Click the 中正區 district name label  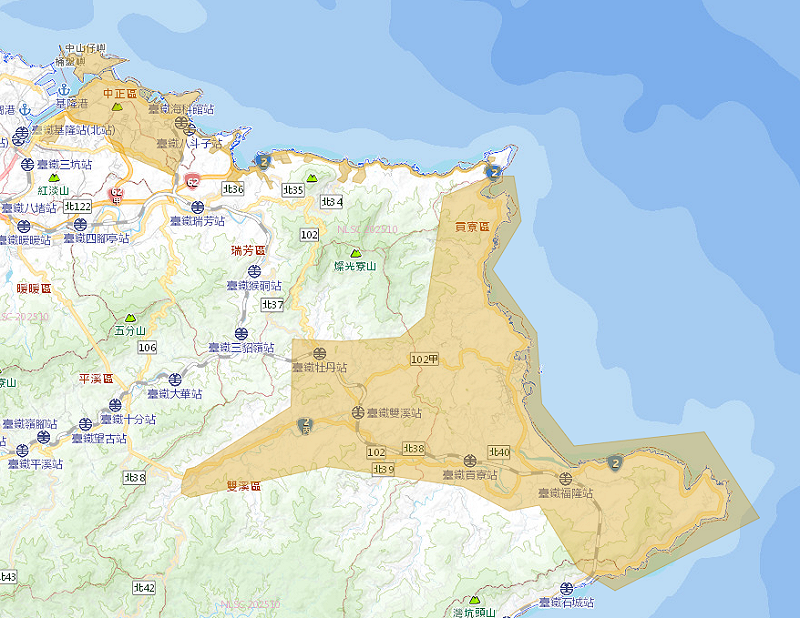[x=120, y=94]
